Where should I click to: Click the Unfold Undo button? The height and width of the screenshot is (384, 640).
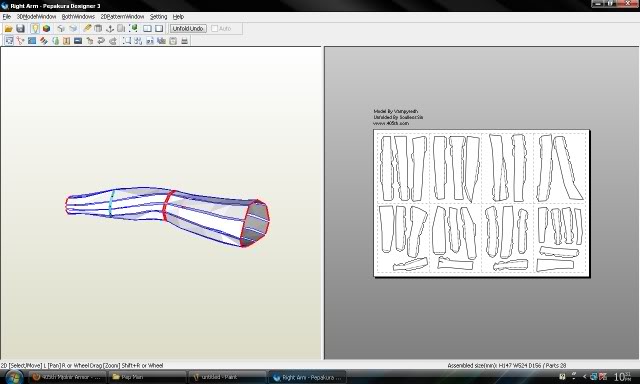click(x=188, y=29)
